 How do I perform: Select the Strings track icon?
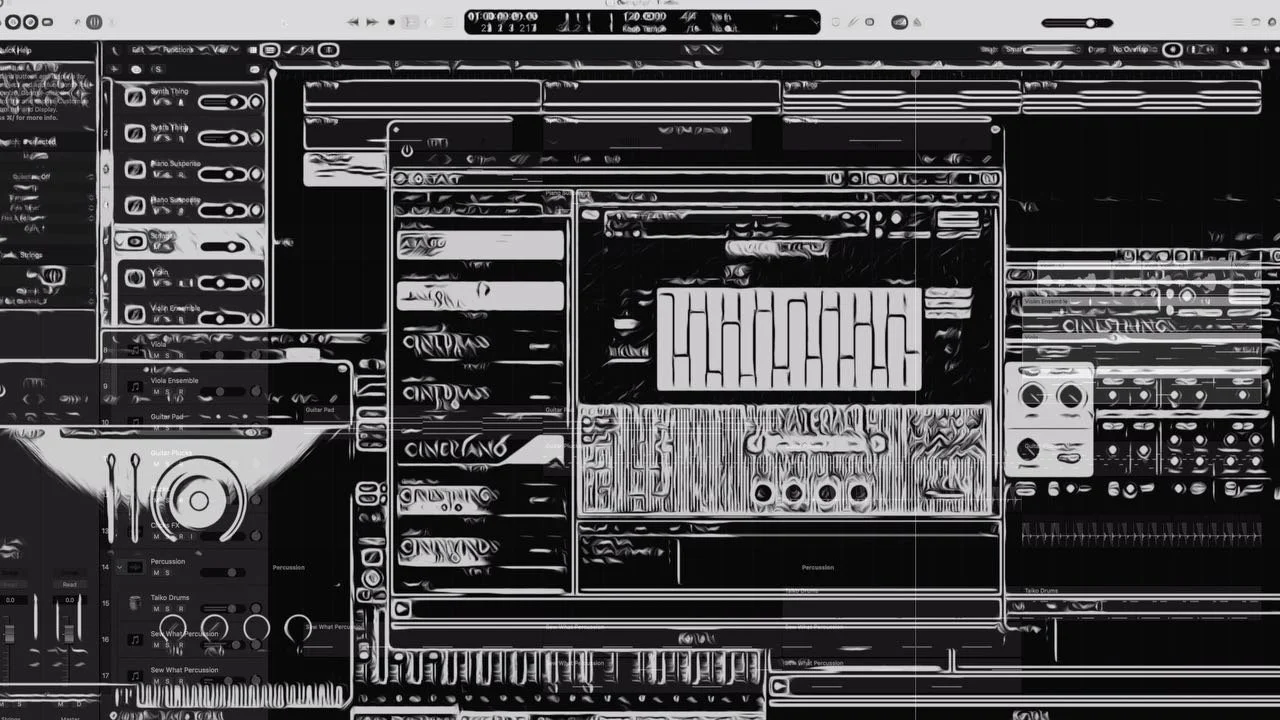pos(135,241)
